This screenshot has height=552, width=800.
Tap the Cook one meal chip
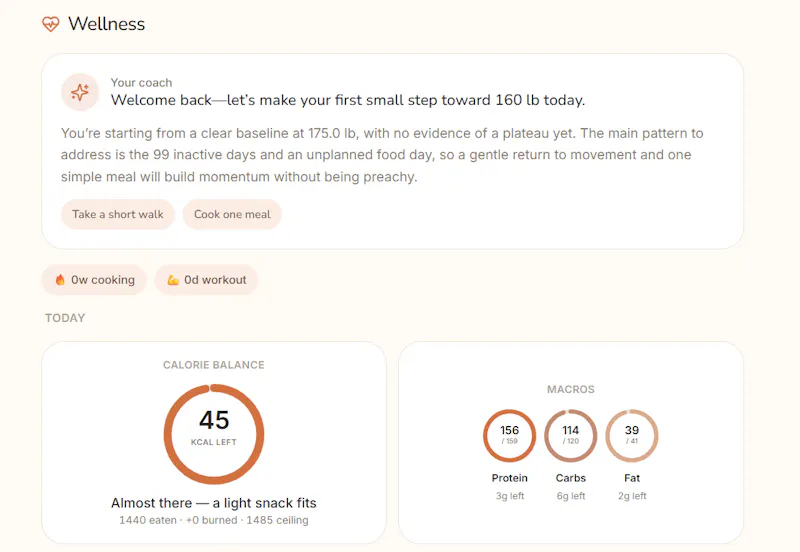pyautogui.click(x=232, y=214)
